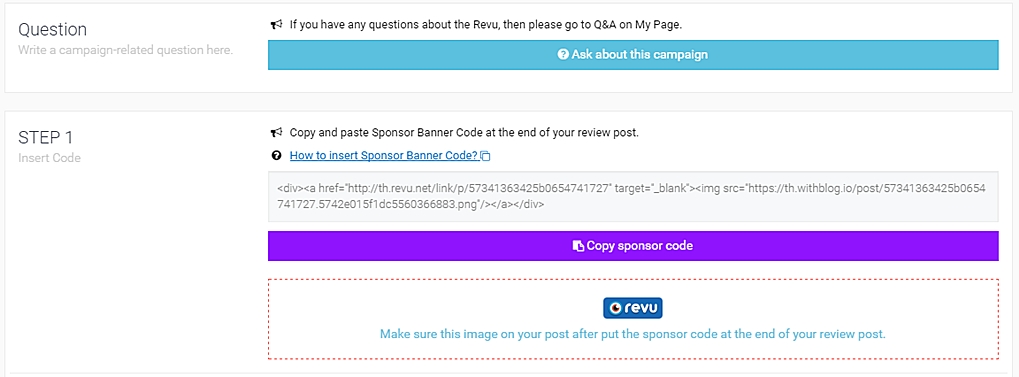The width and height of the screenshot is (1019, 377).
Task: Select the Question section heading
Action: [53, 30]
